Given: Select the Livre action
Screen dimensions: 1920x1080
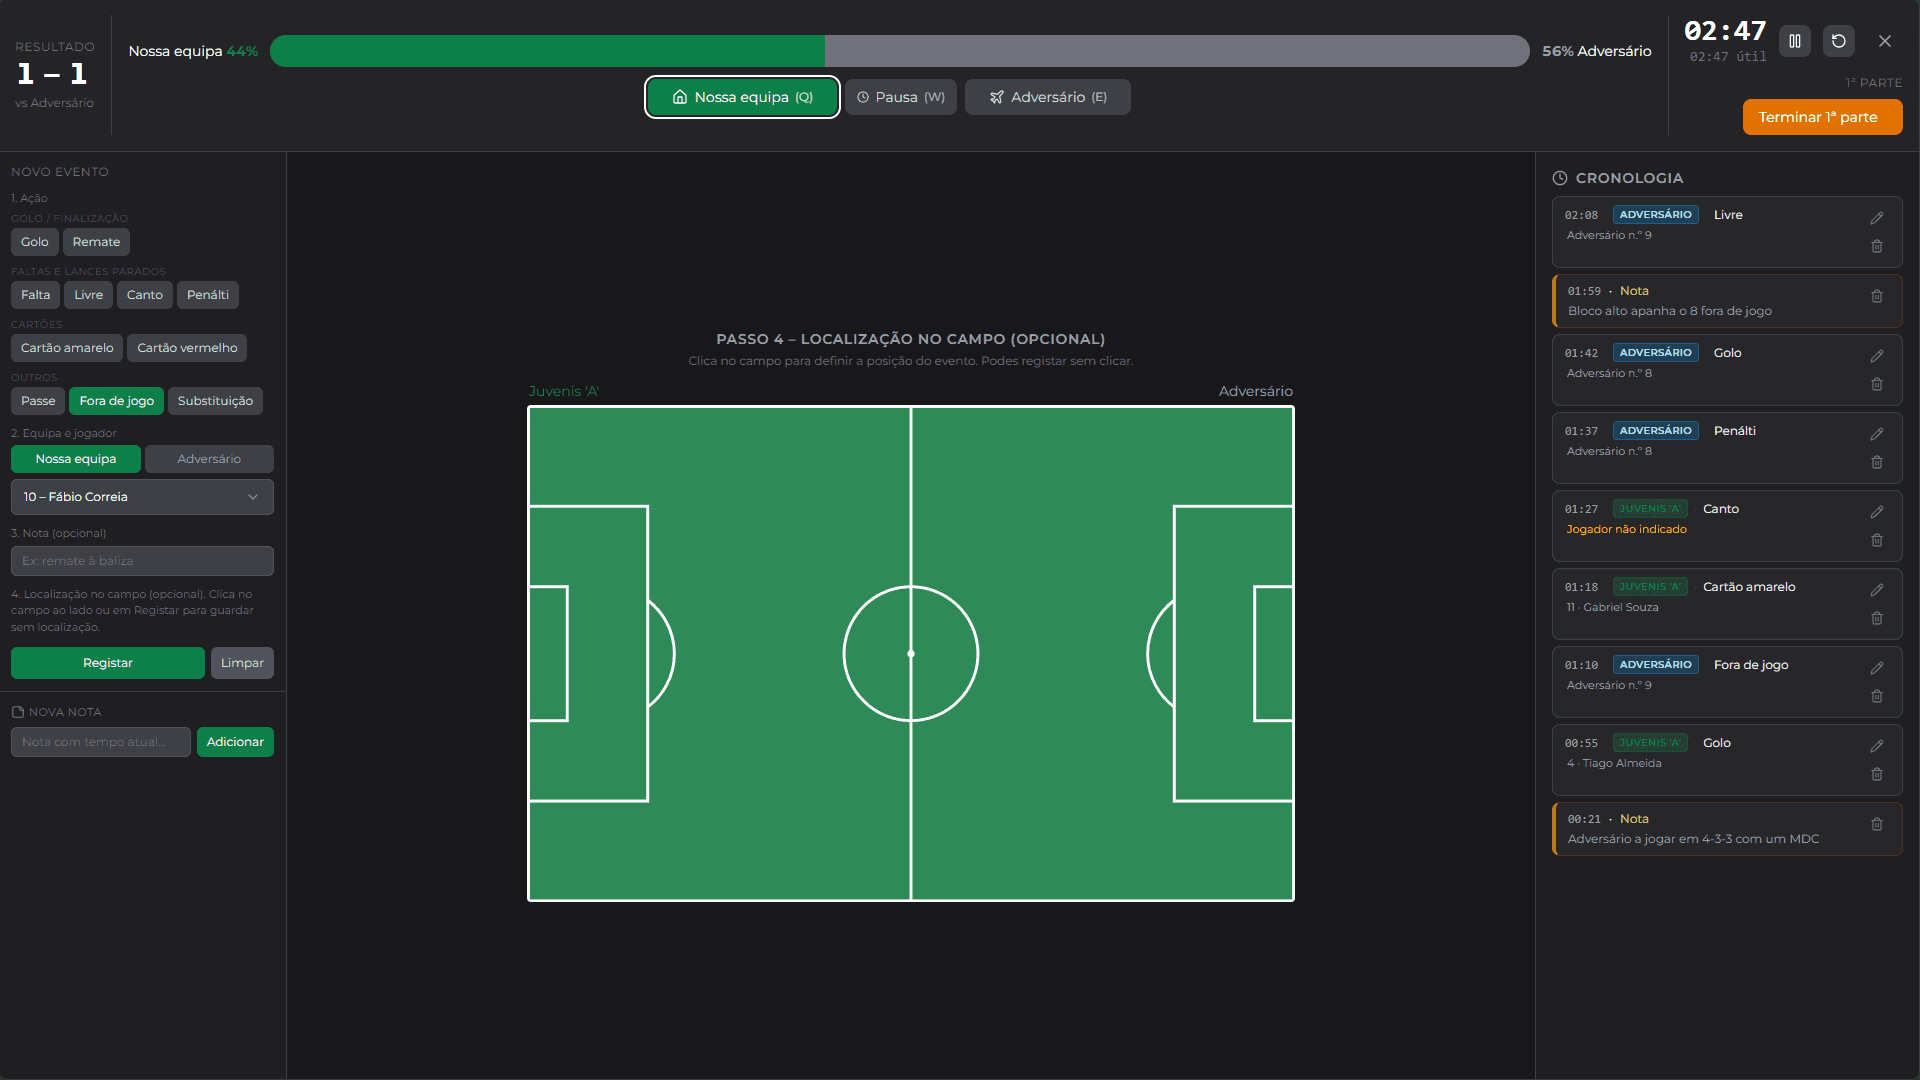Looking at the screenshot, I should pos(88,295).
